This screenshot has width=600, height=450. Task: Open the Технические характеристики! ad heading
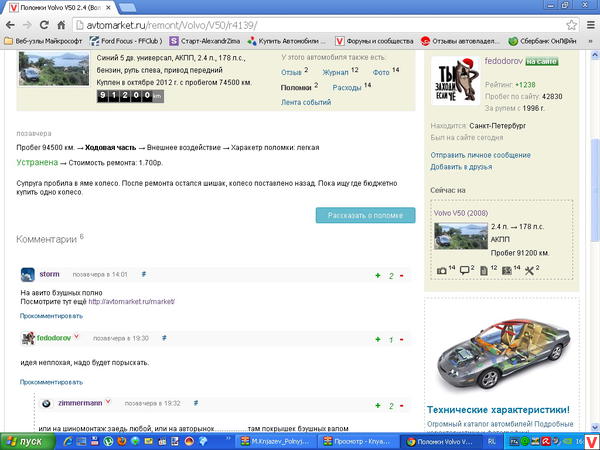pyautogui.click(x=498, y=410)
